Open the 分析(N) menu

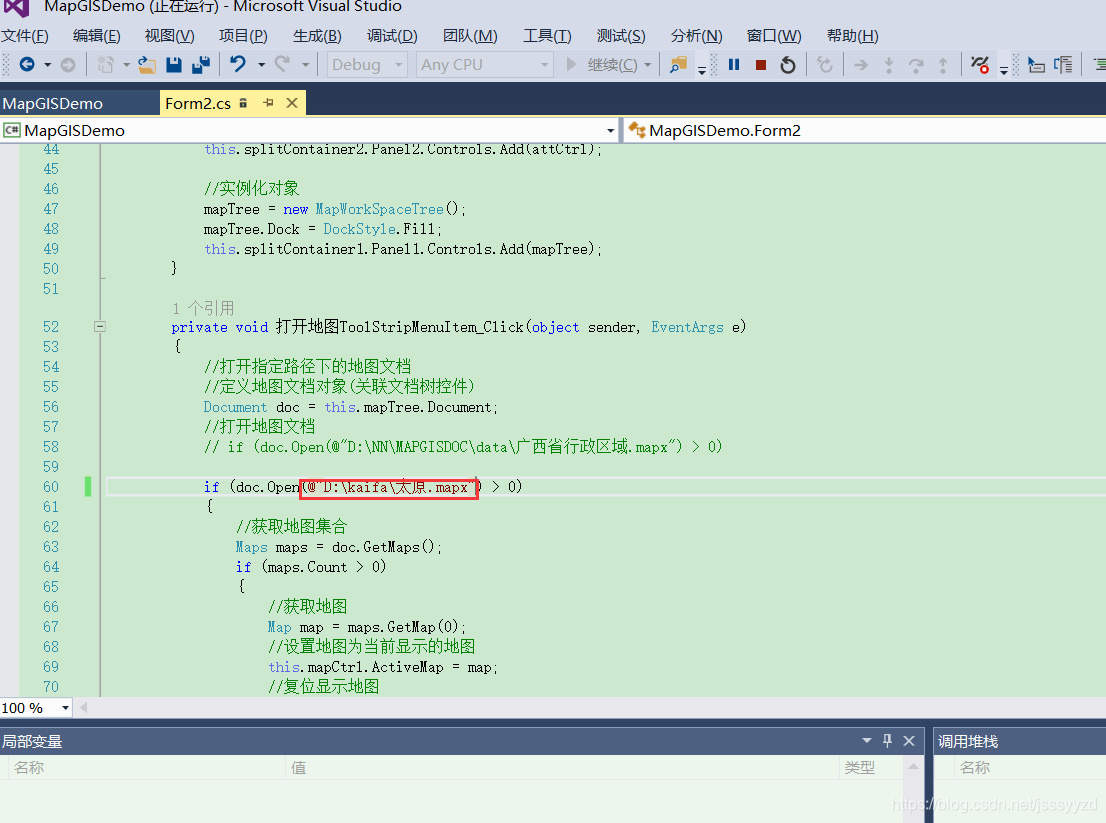coord(696,36)
